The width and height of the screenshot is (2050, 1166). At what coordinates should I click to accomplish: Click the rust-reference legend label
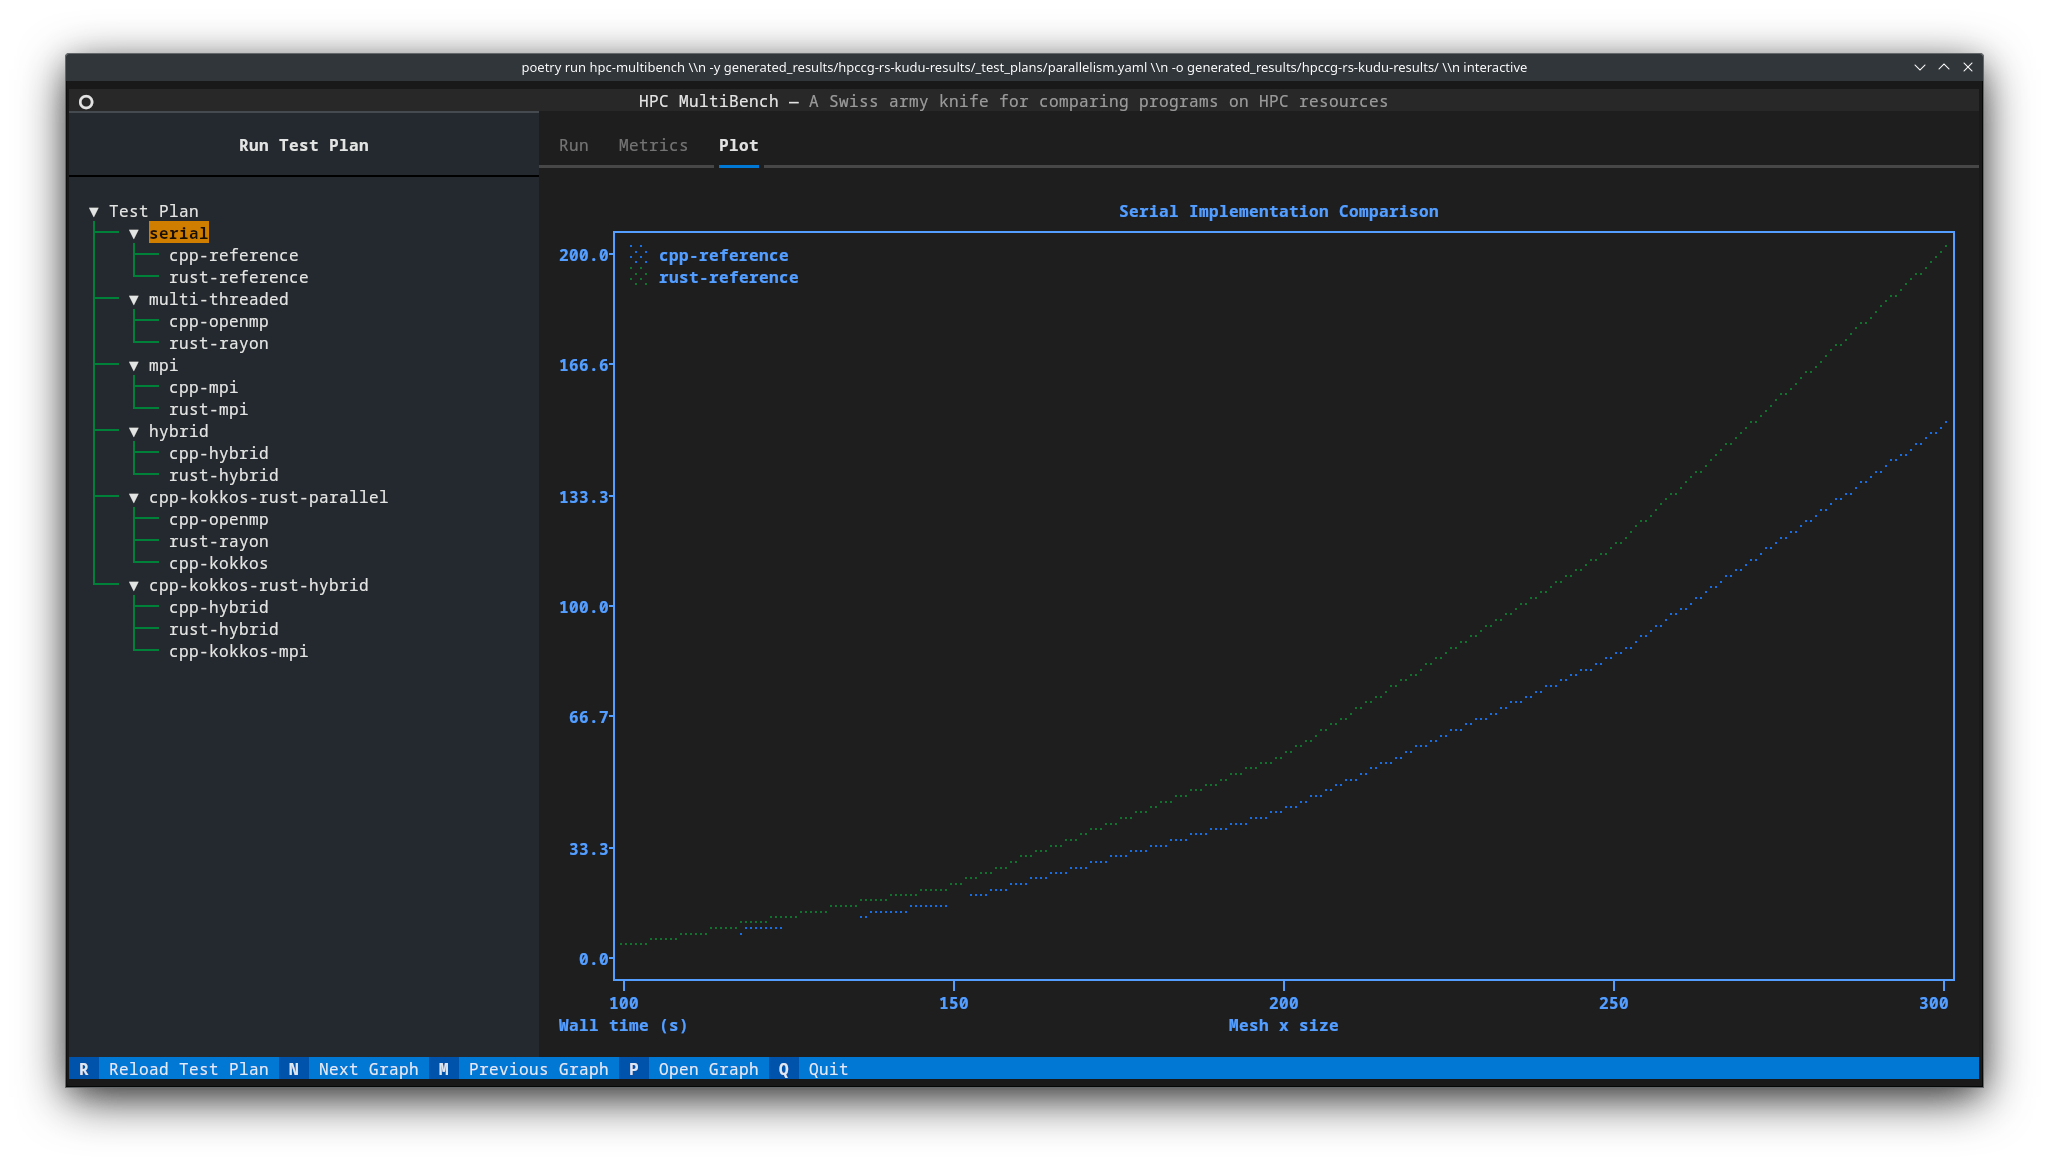(x=729, y=278)
